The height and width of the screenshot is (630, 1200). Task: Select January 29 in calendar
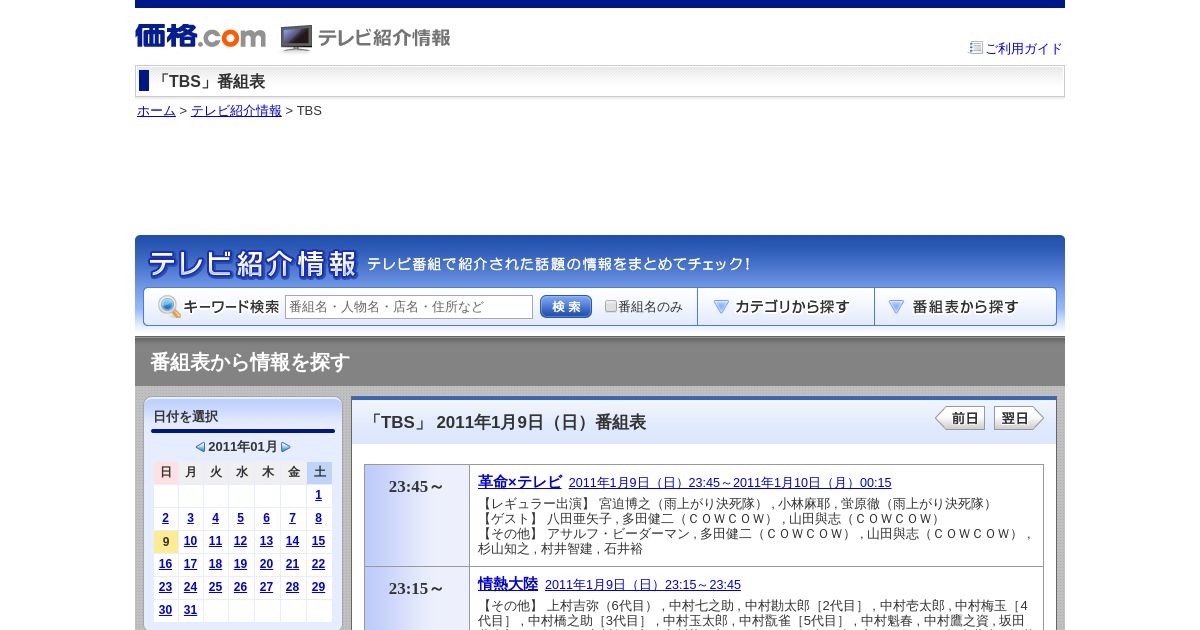coord(319,587)
